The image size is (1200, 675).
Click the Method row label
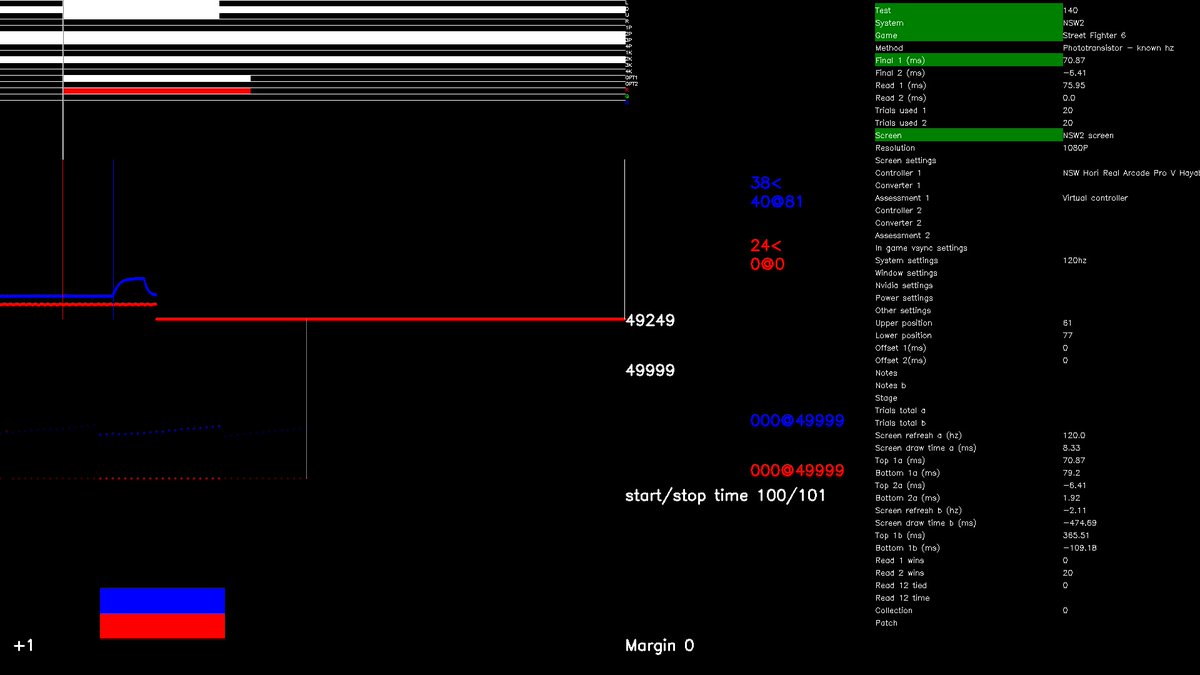click(x=889, y=48)
